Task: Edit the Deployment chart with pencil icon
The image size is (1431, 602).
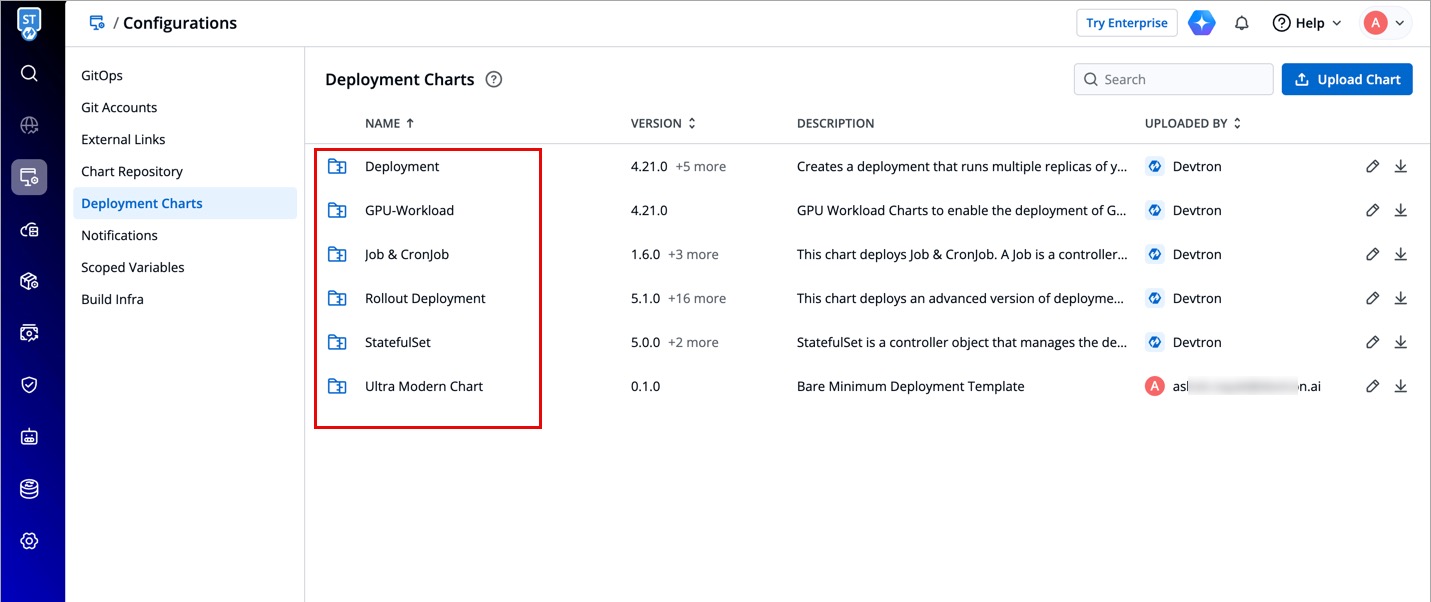Action: pos(1372,167)
